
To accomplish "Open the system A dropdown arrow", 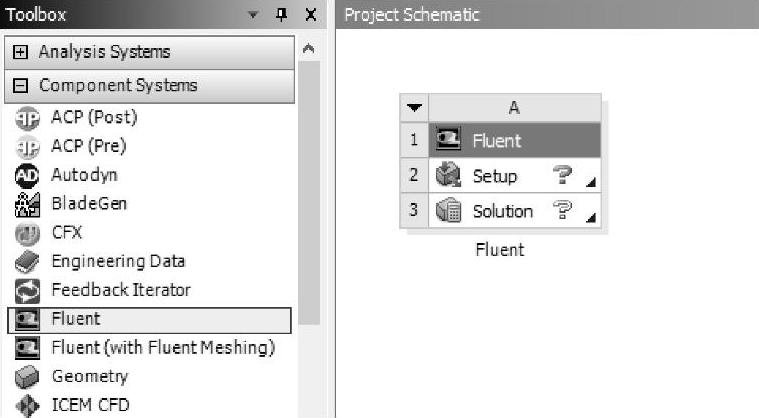I will (x=415, y=108).
